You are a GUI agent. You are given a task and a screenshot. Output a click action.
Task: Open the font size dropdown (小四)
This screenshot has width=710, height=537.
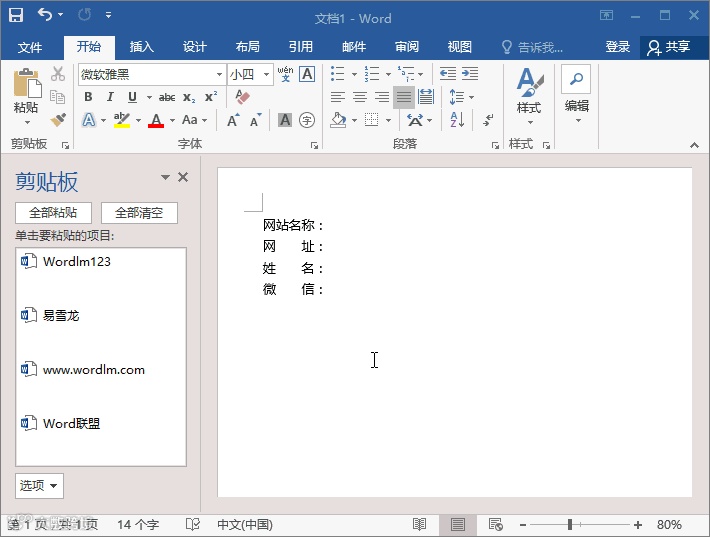(267, 74)
